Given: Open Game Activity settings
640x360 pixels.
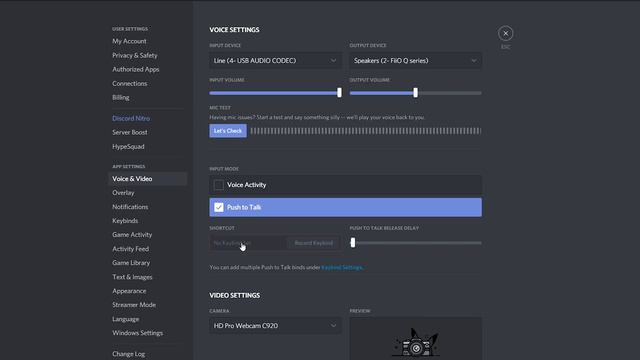Looking at the screenshot, I should [x=132, y=235].
